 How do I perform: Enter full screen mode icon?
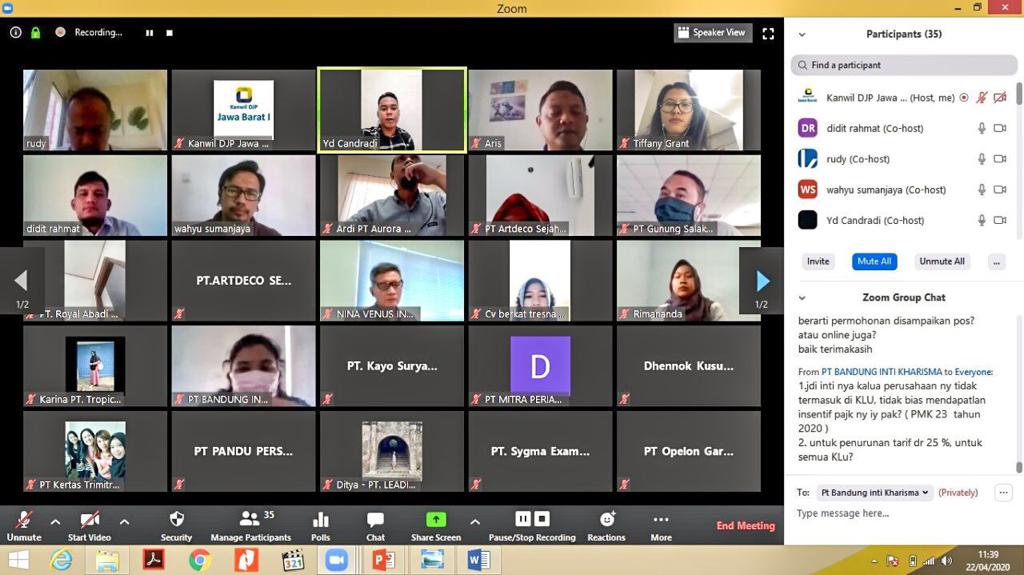(x=768, y=33)
